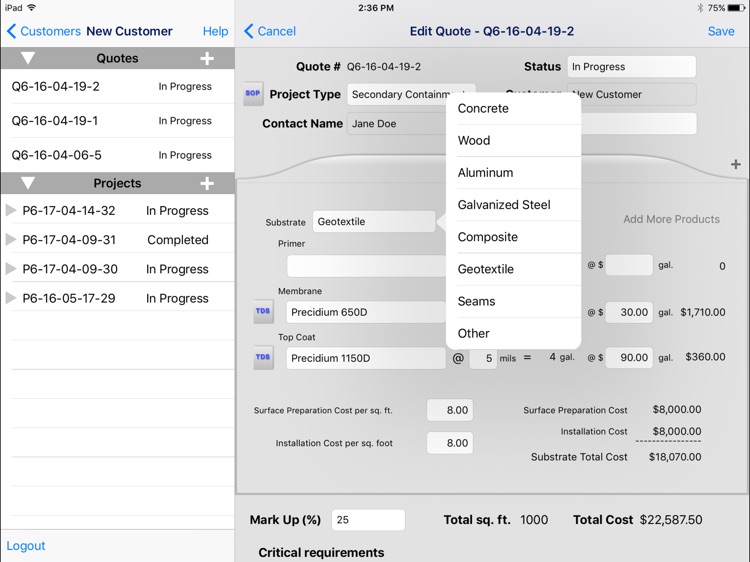750x562 pixels.
Task: Open the TDS sheet for Top Coat
Action: point(263,357)
